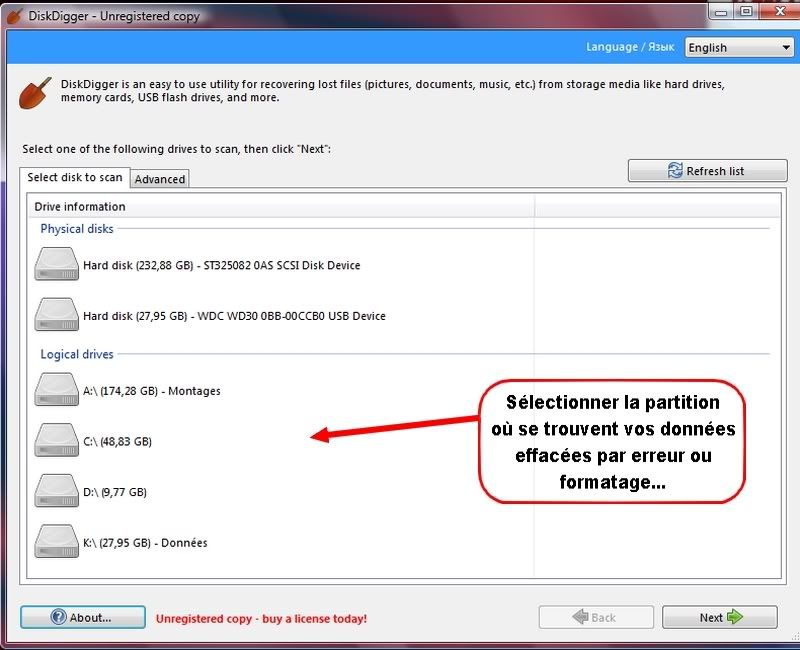This screenshot has width=800, height=650.
Task: Proceed with the Next button
Action: point(720,617)
